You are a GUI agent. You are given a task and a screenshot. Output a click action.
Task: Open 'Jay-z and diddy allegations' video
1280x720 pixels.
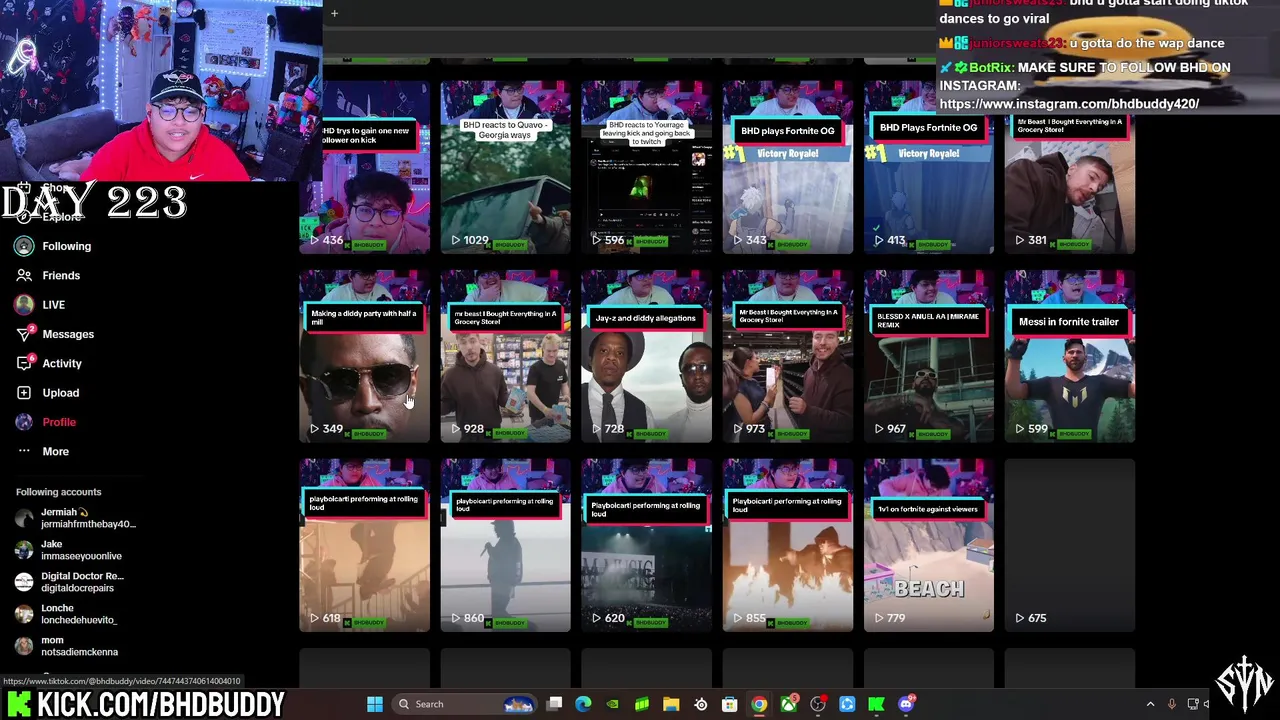646,356
